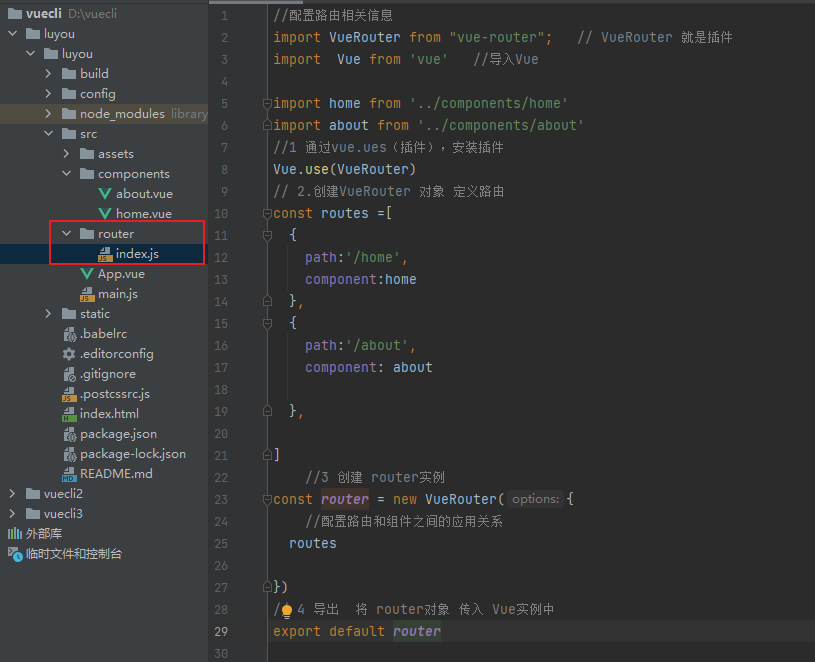Expand the config folder

tap(48, 94)
